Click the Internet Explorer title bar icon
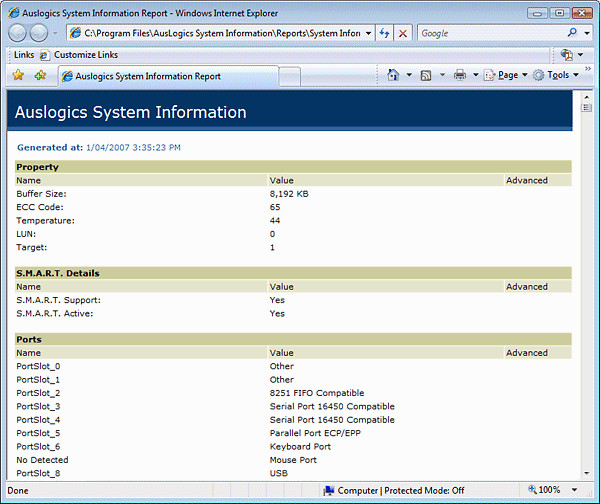600x504 pixels. click(x=14, y=13)
